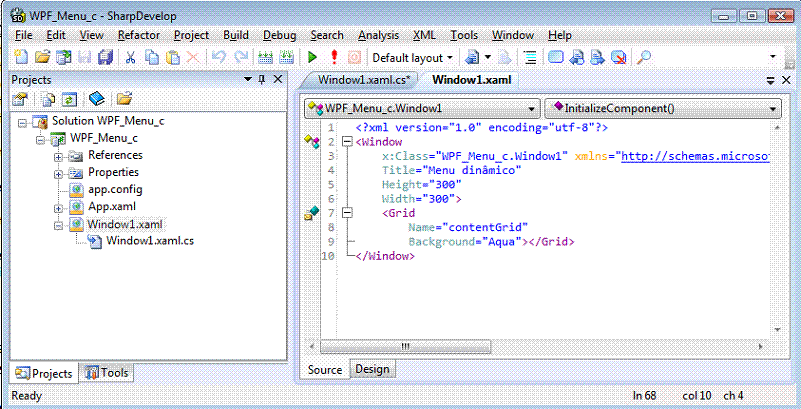Select the Source view tab
The width and height of the screenshot is (801, 409).
[325, 370]
